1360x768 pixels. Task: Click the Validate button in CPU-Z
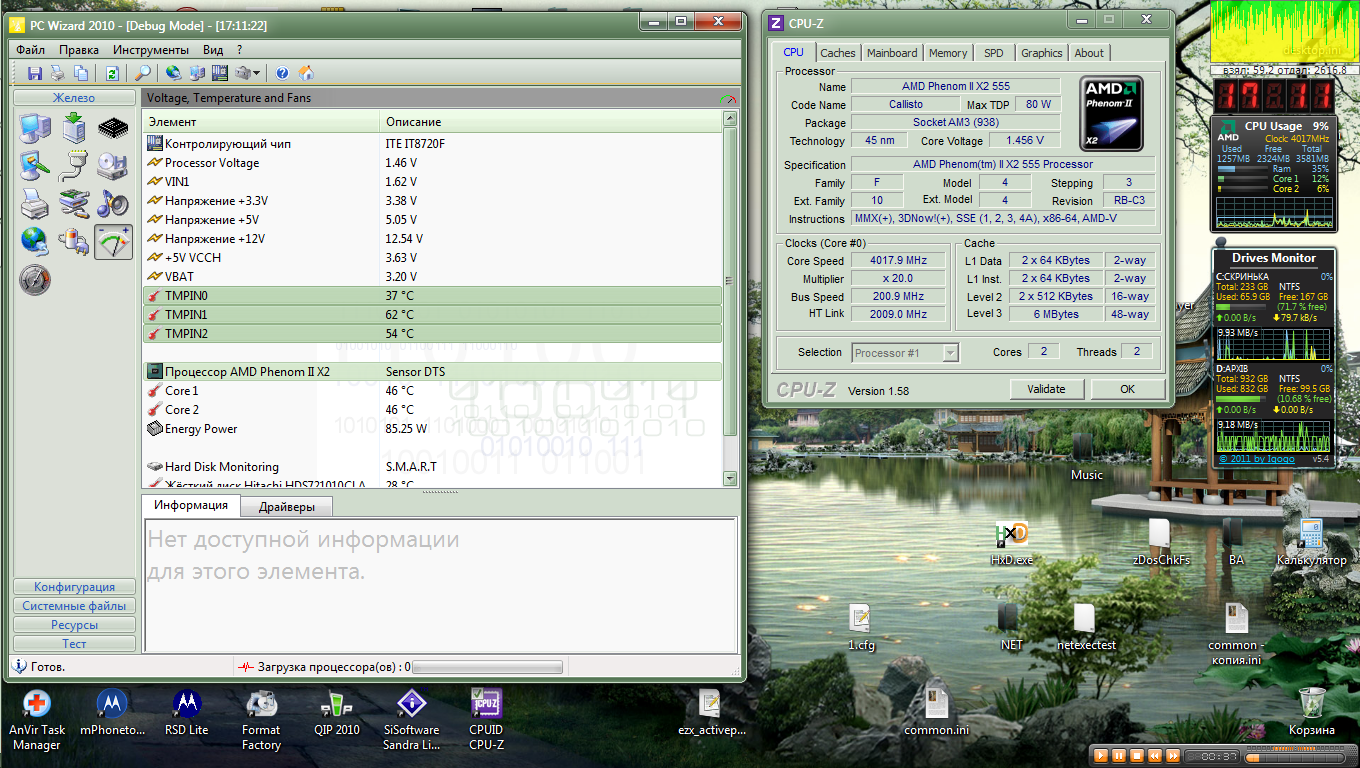[1047, 389]
